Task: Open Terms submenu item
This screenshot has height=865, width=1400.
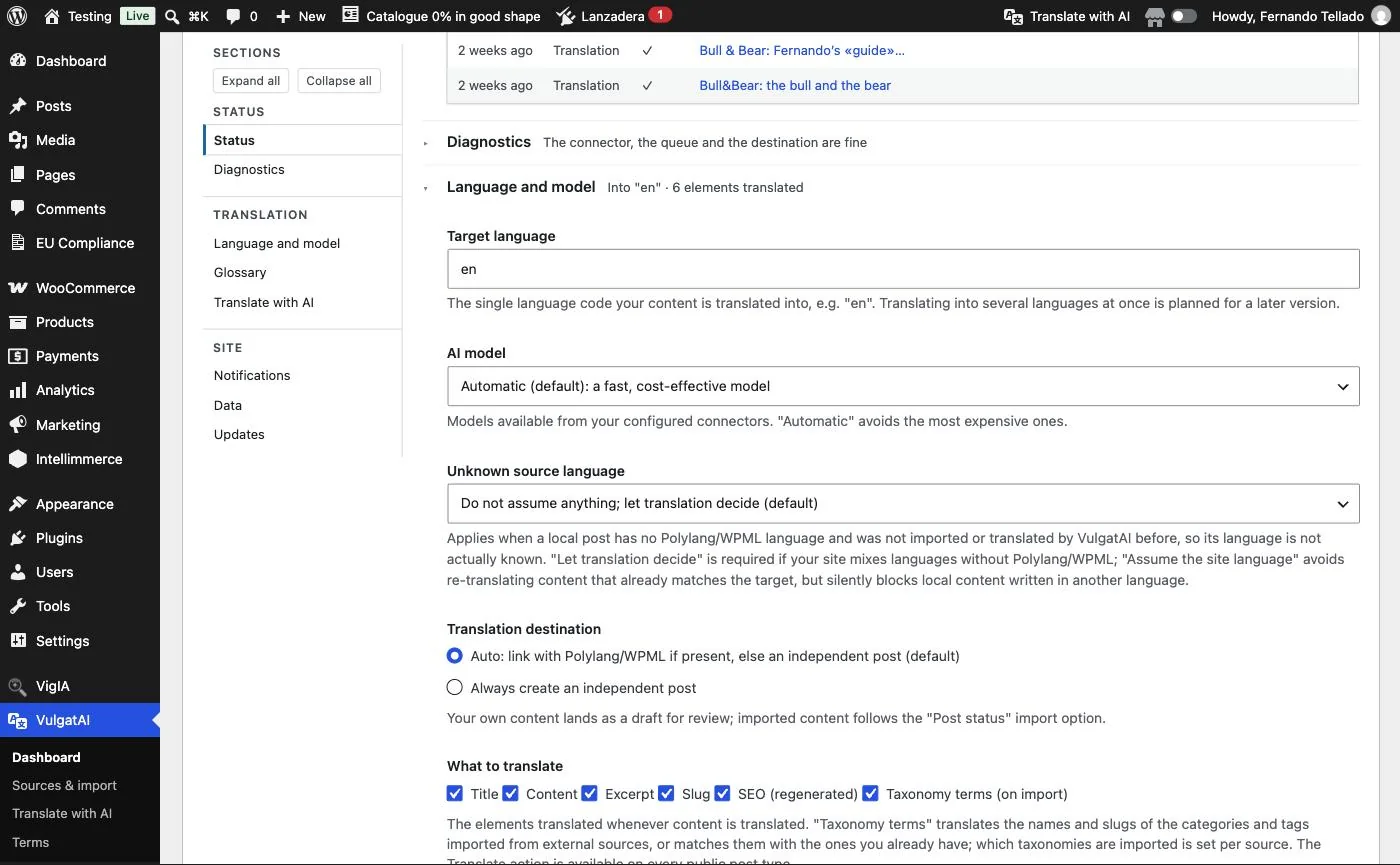Action: click(x=30, y=842)
